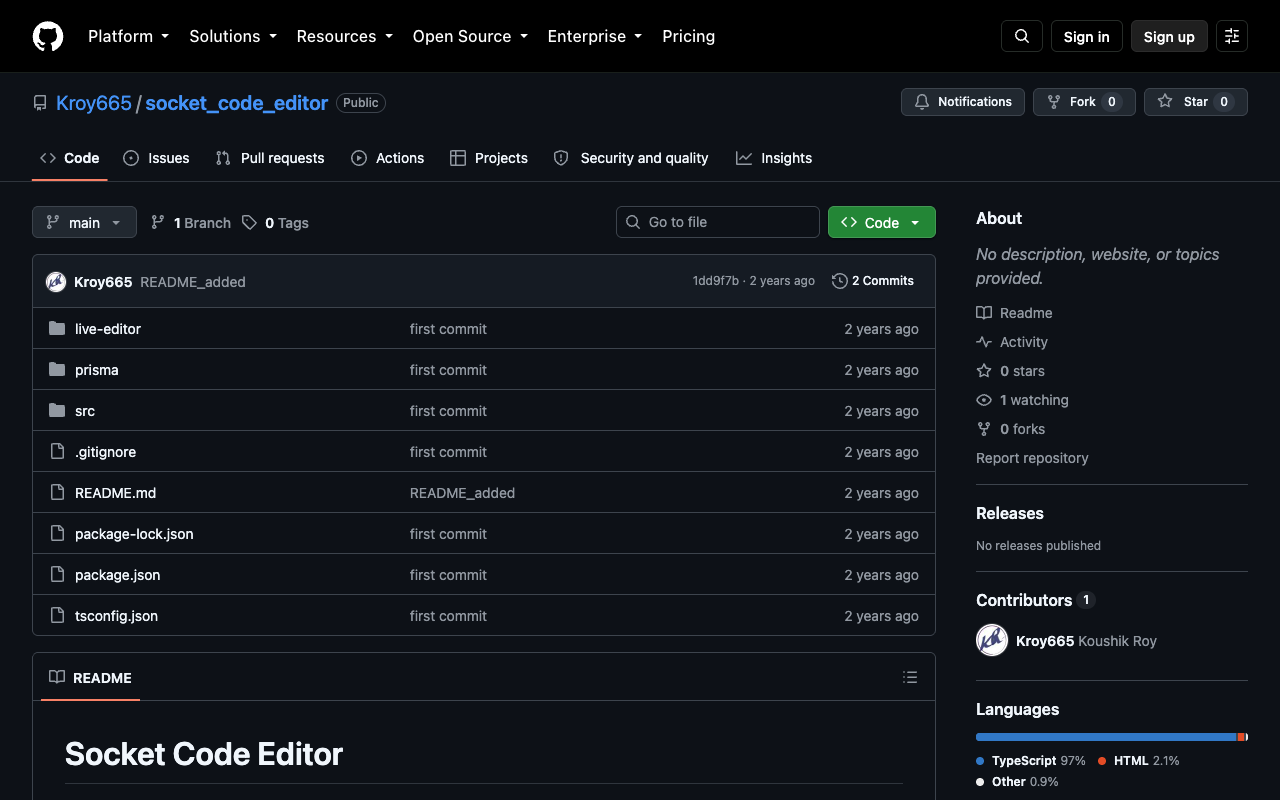Open the Contributors heading link
This screenshot has width=1280, height=800.
click(1035, 600)
